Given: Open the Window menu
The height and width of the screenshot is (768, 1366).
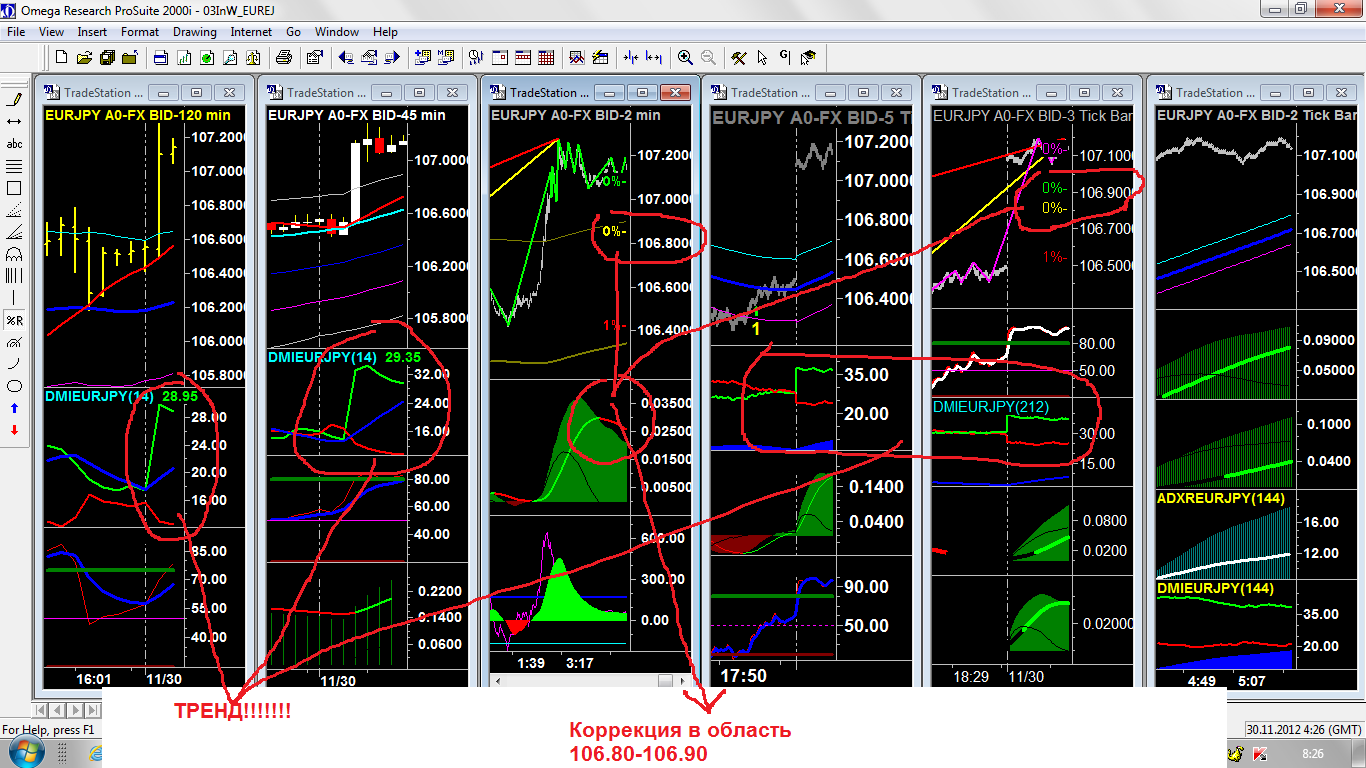Looking at the screenshot, I should [336, 32].
